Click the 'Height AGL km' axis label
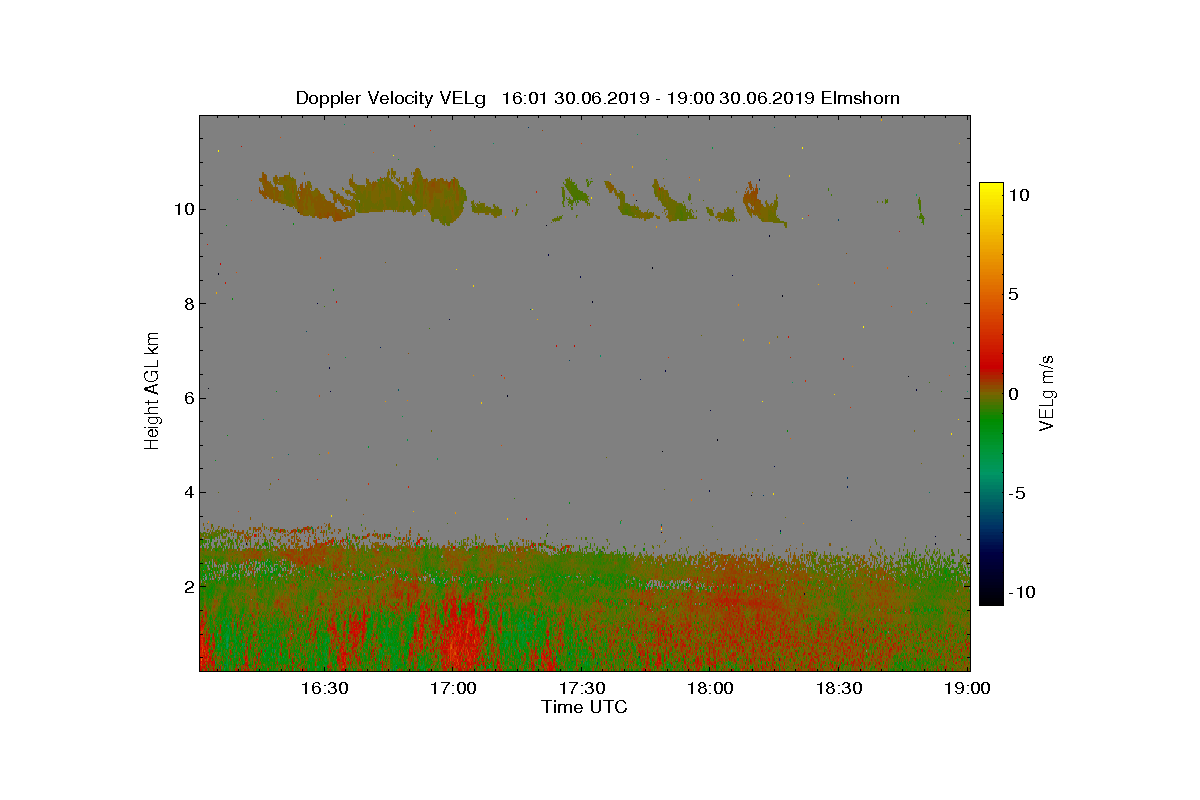The image size is (1200, 800). 152,391
